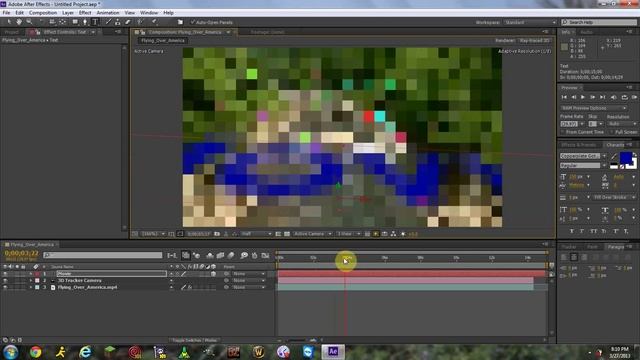This screenshot has width=640, height=360.
Task: Jump to last frame in Preview
Action: (602, 97)
